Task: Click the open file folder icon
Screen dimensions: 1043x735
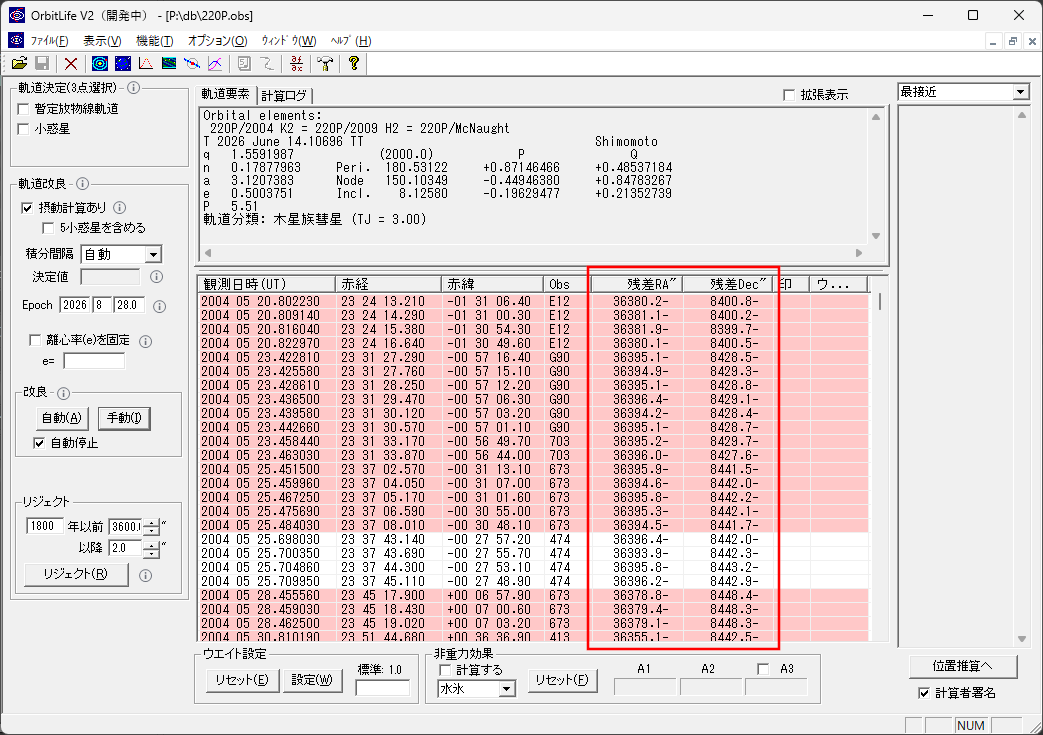Action: tap(19, 64)
